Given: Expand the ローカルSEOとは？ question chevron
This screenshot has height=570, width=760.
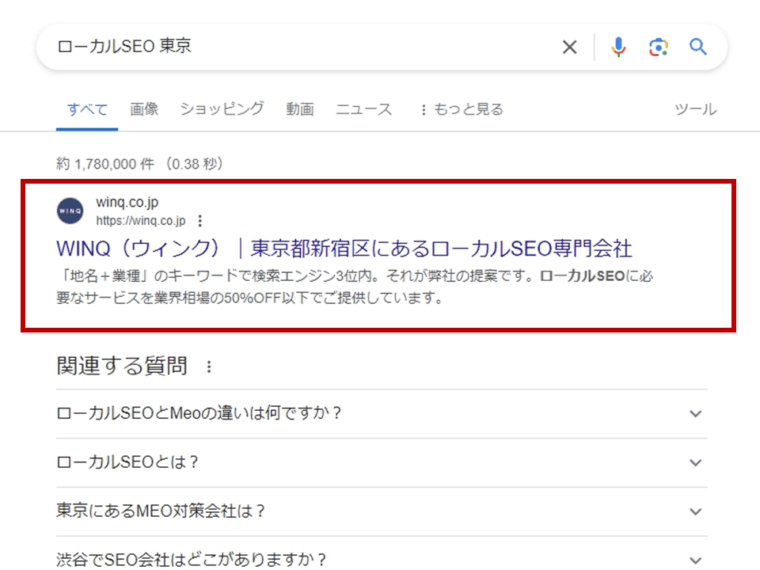Looking at the screenshot, I should (x=696, y=462).
